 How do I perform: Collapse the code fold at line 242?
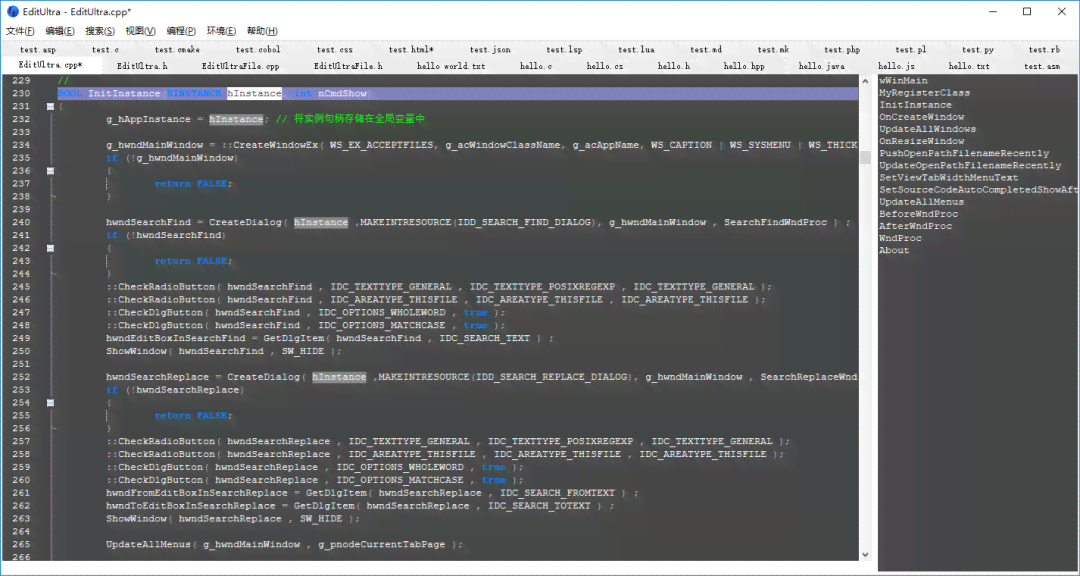[x=50, y=248]
